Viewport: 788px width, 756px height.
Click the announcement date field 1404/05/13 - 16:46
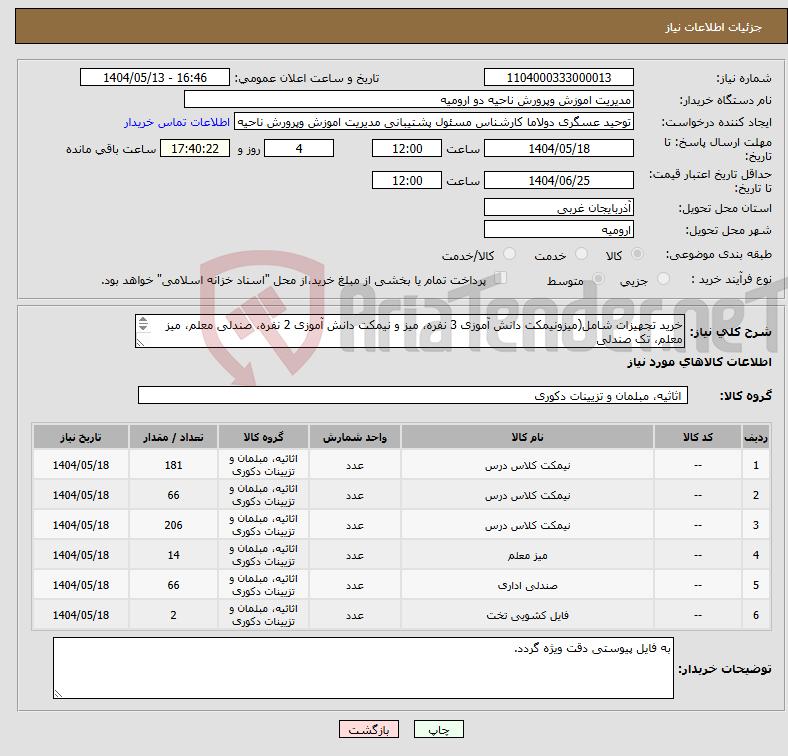155,77
